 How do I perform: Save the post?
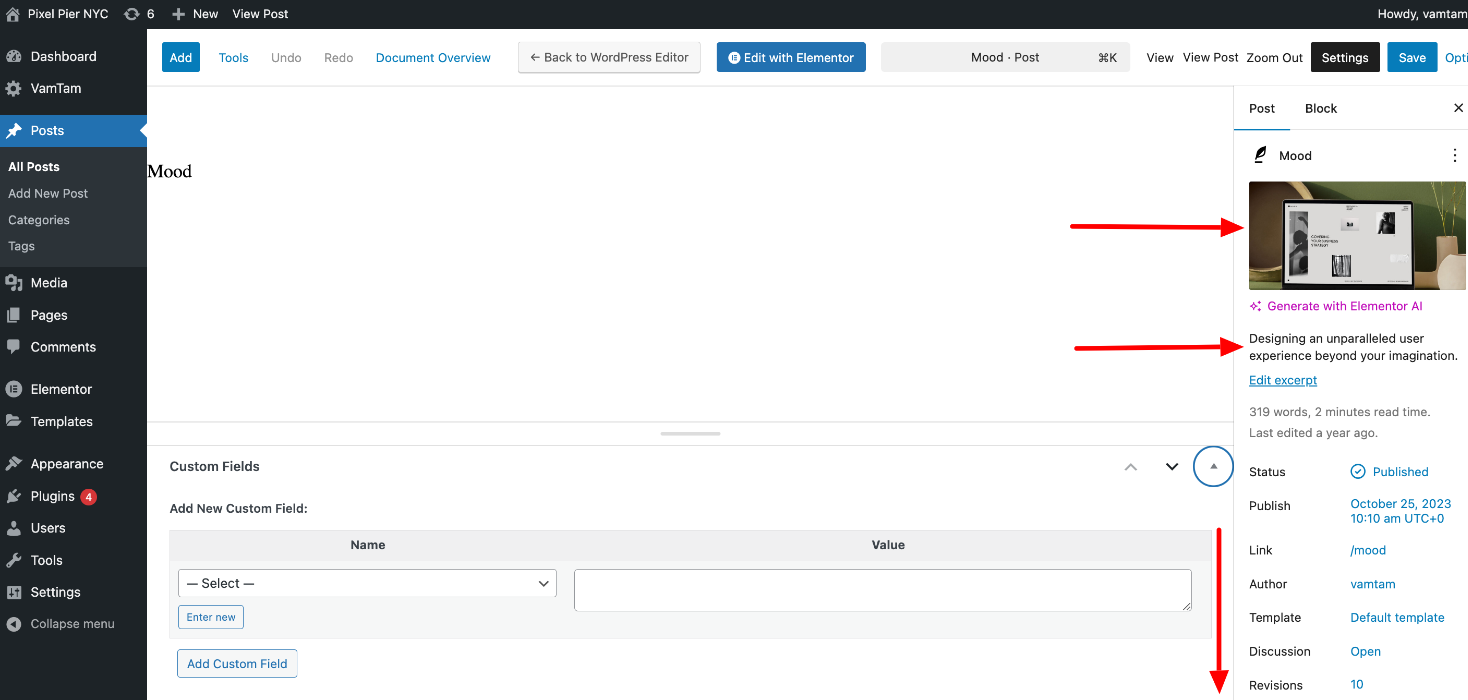pyautogui.click(x=1412, y=57)
